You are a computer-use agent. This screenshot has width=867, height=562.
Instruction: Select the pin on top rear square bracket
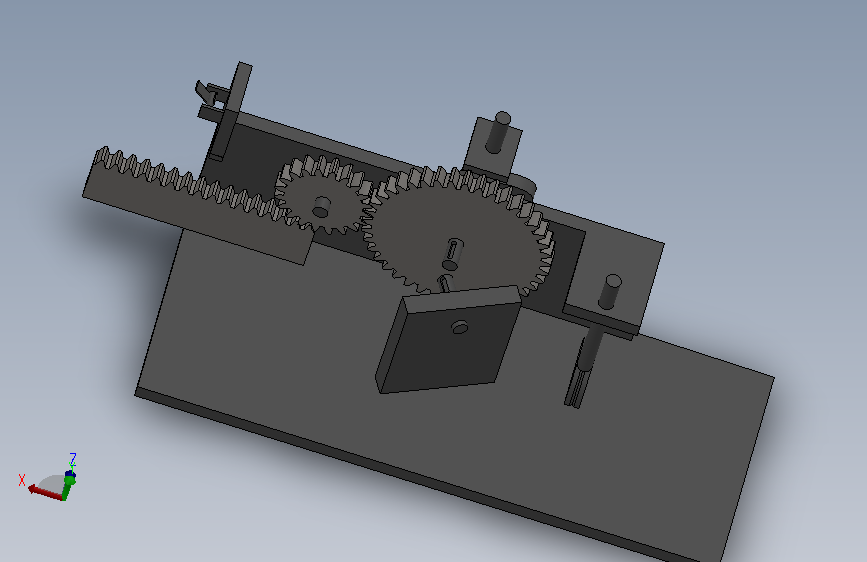(x=499, y=132)
